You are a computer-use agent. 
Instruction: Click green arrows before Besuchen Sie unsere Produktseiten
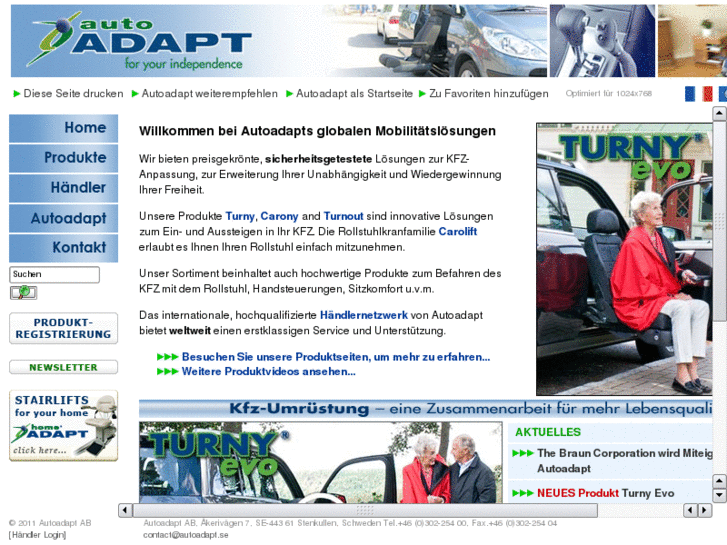(x=167, y=357)
